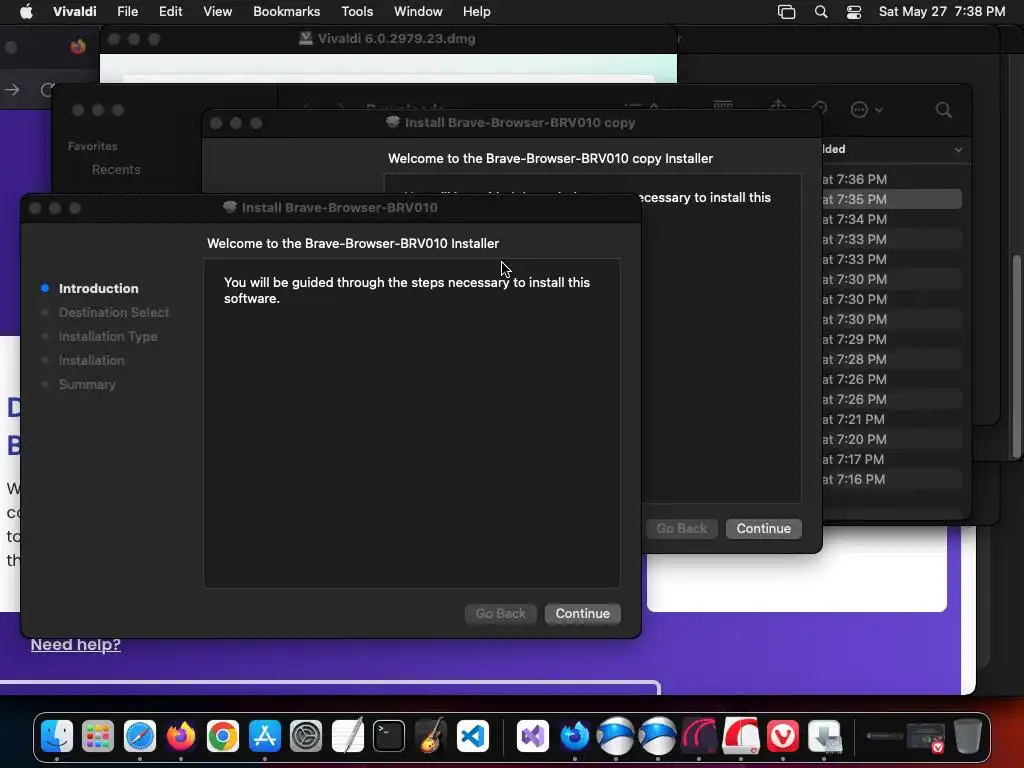Select Finder row dated 7:28 PM
The height and width of the screenshot is (768, 1024).
(891, 359)
